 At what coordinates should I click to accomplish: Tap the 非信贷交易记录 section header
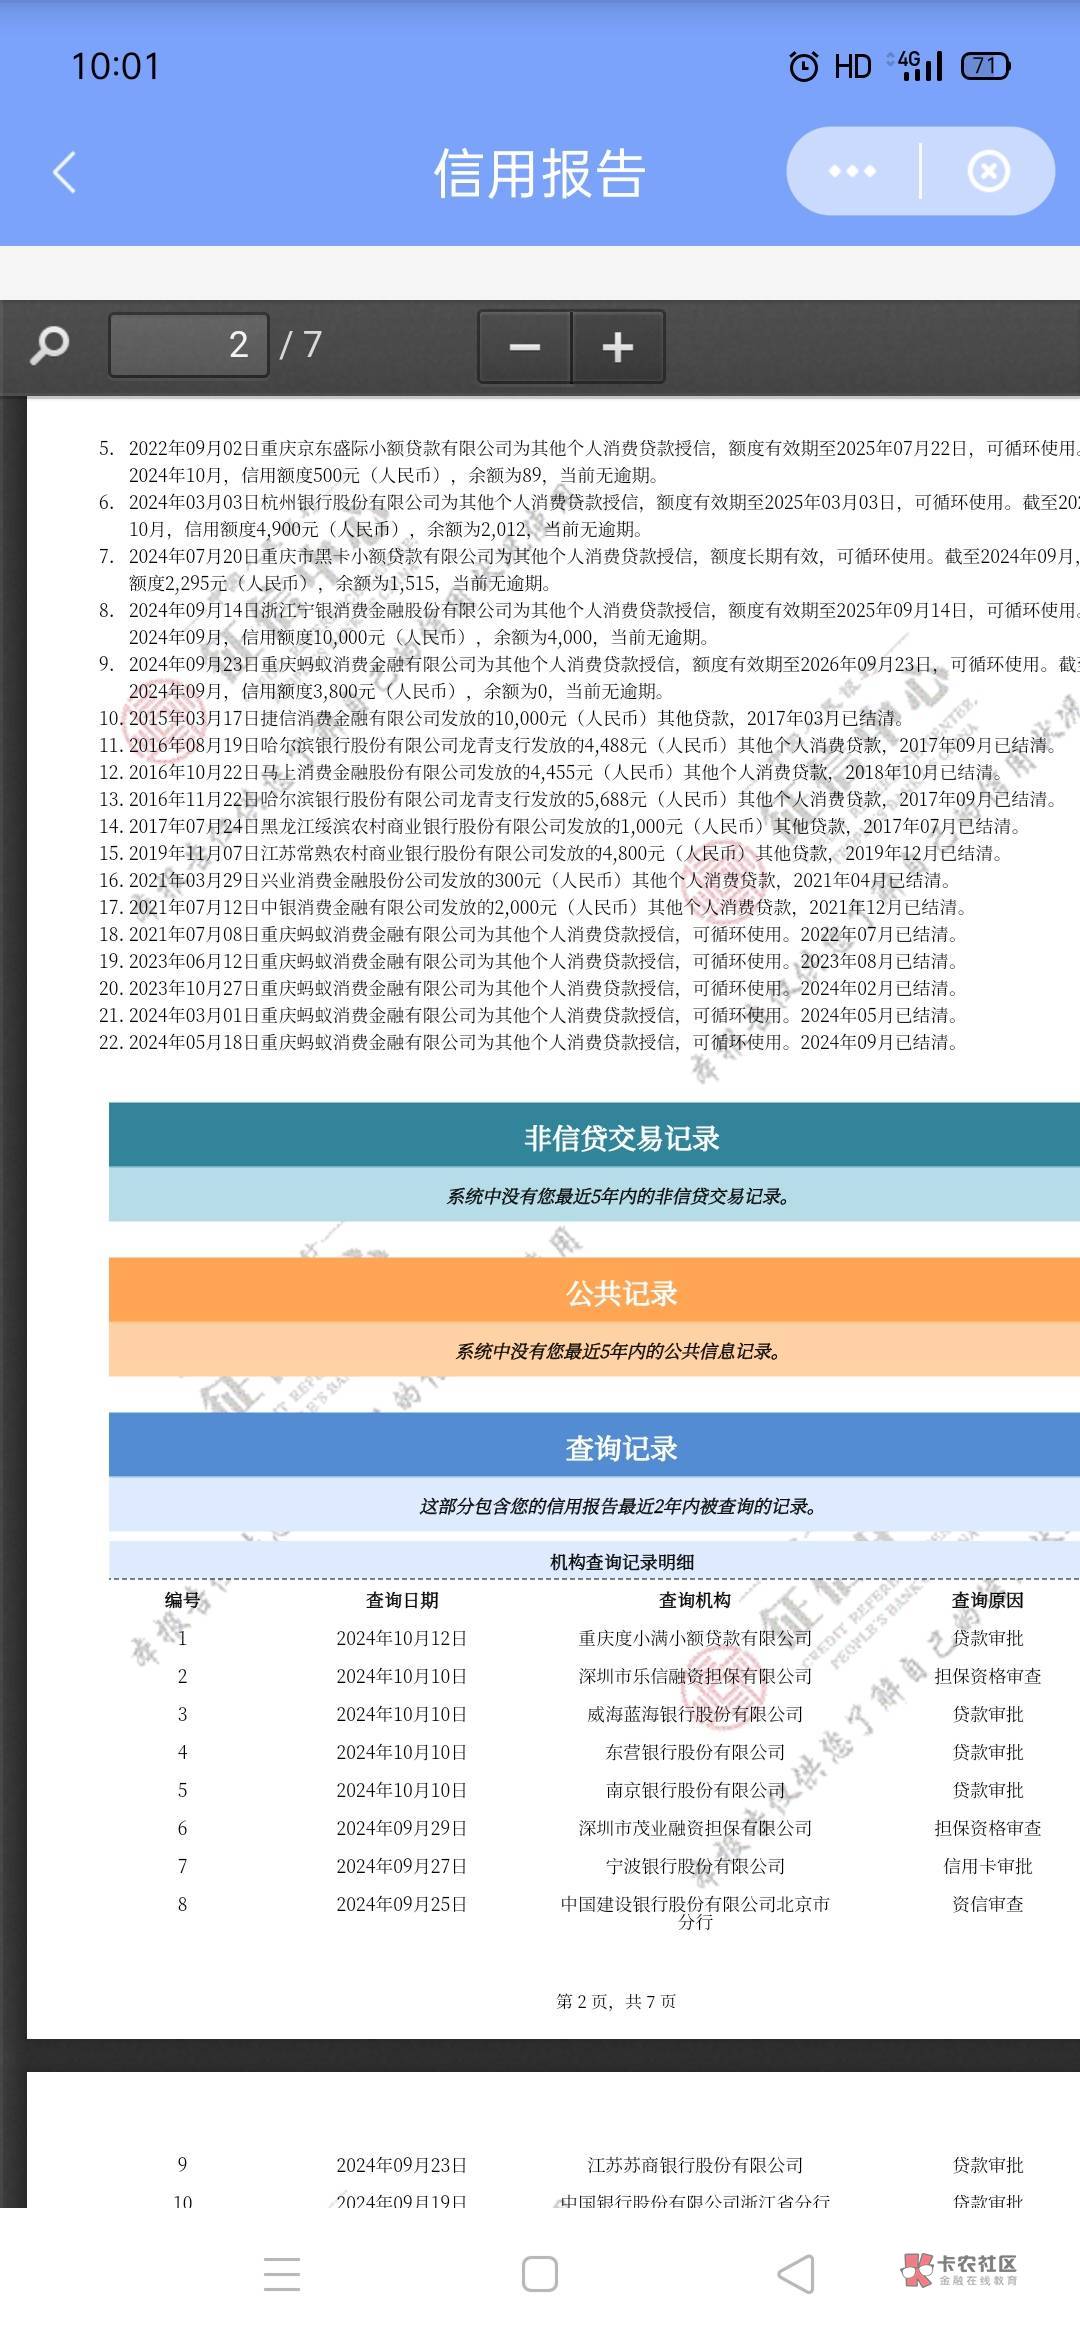click(x=621, y=1138)
